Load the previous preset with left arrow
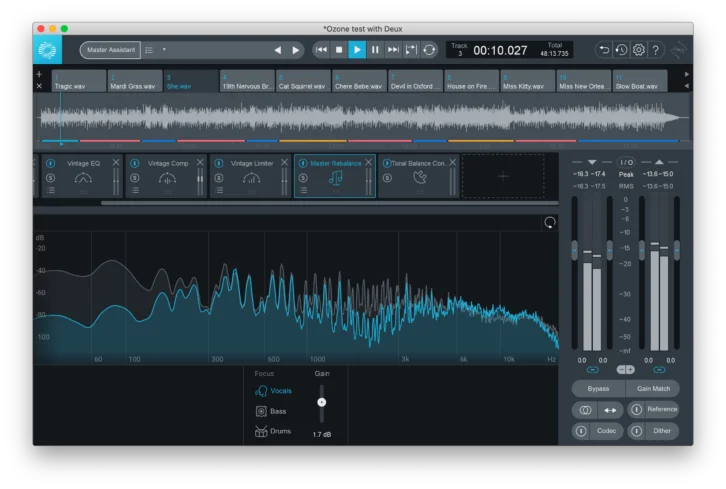 [278, 50]
